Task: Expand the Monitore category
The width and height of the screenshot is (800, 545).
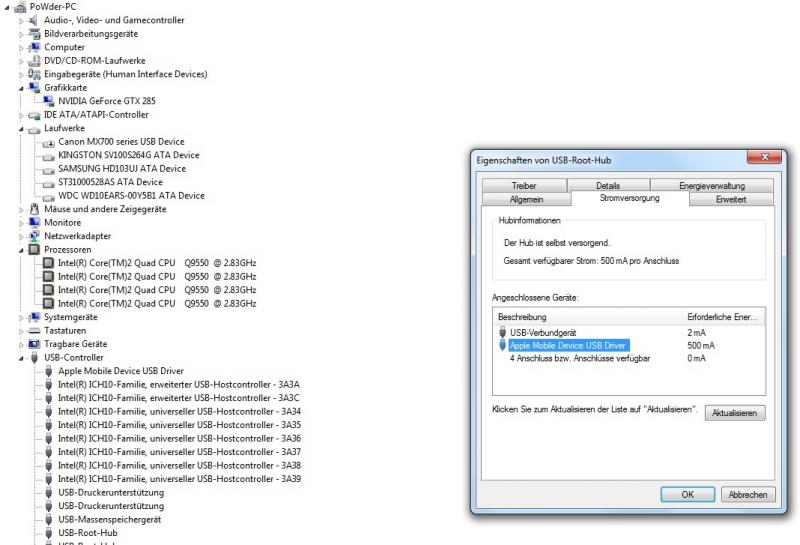Action: point(21,222)
